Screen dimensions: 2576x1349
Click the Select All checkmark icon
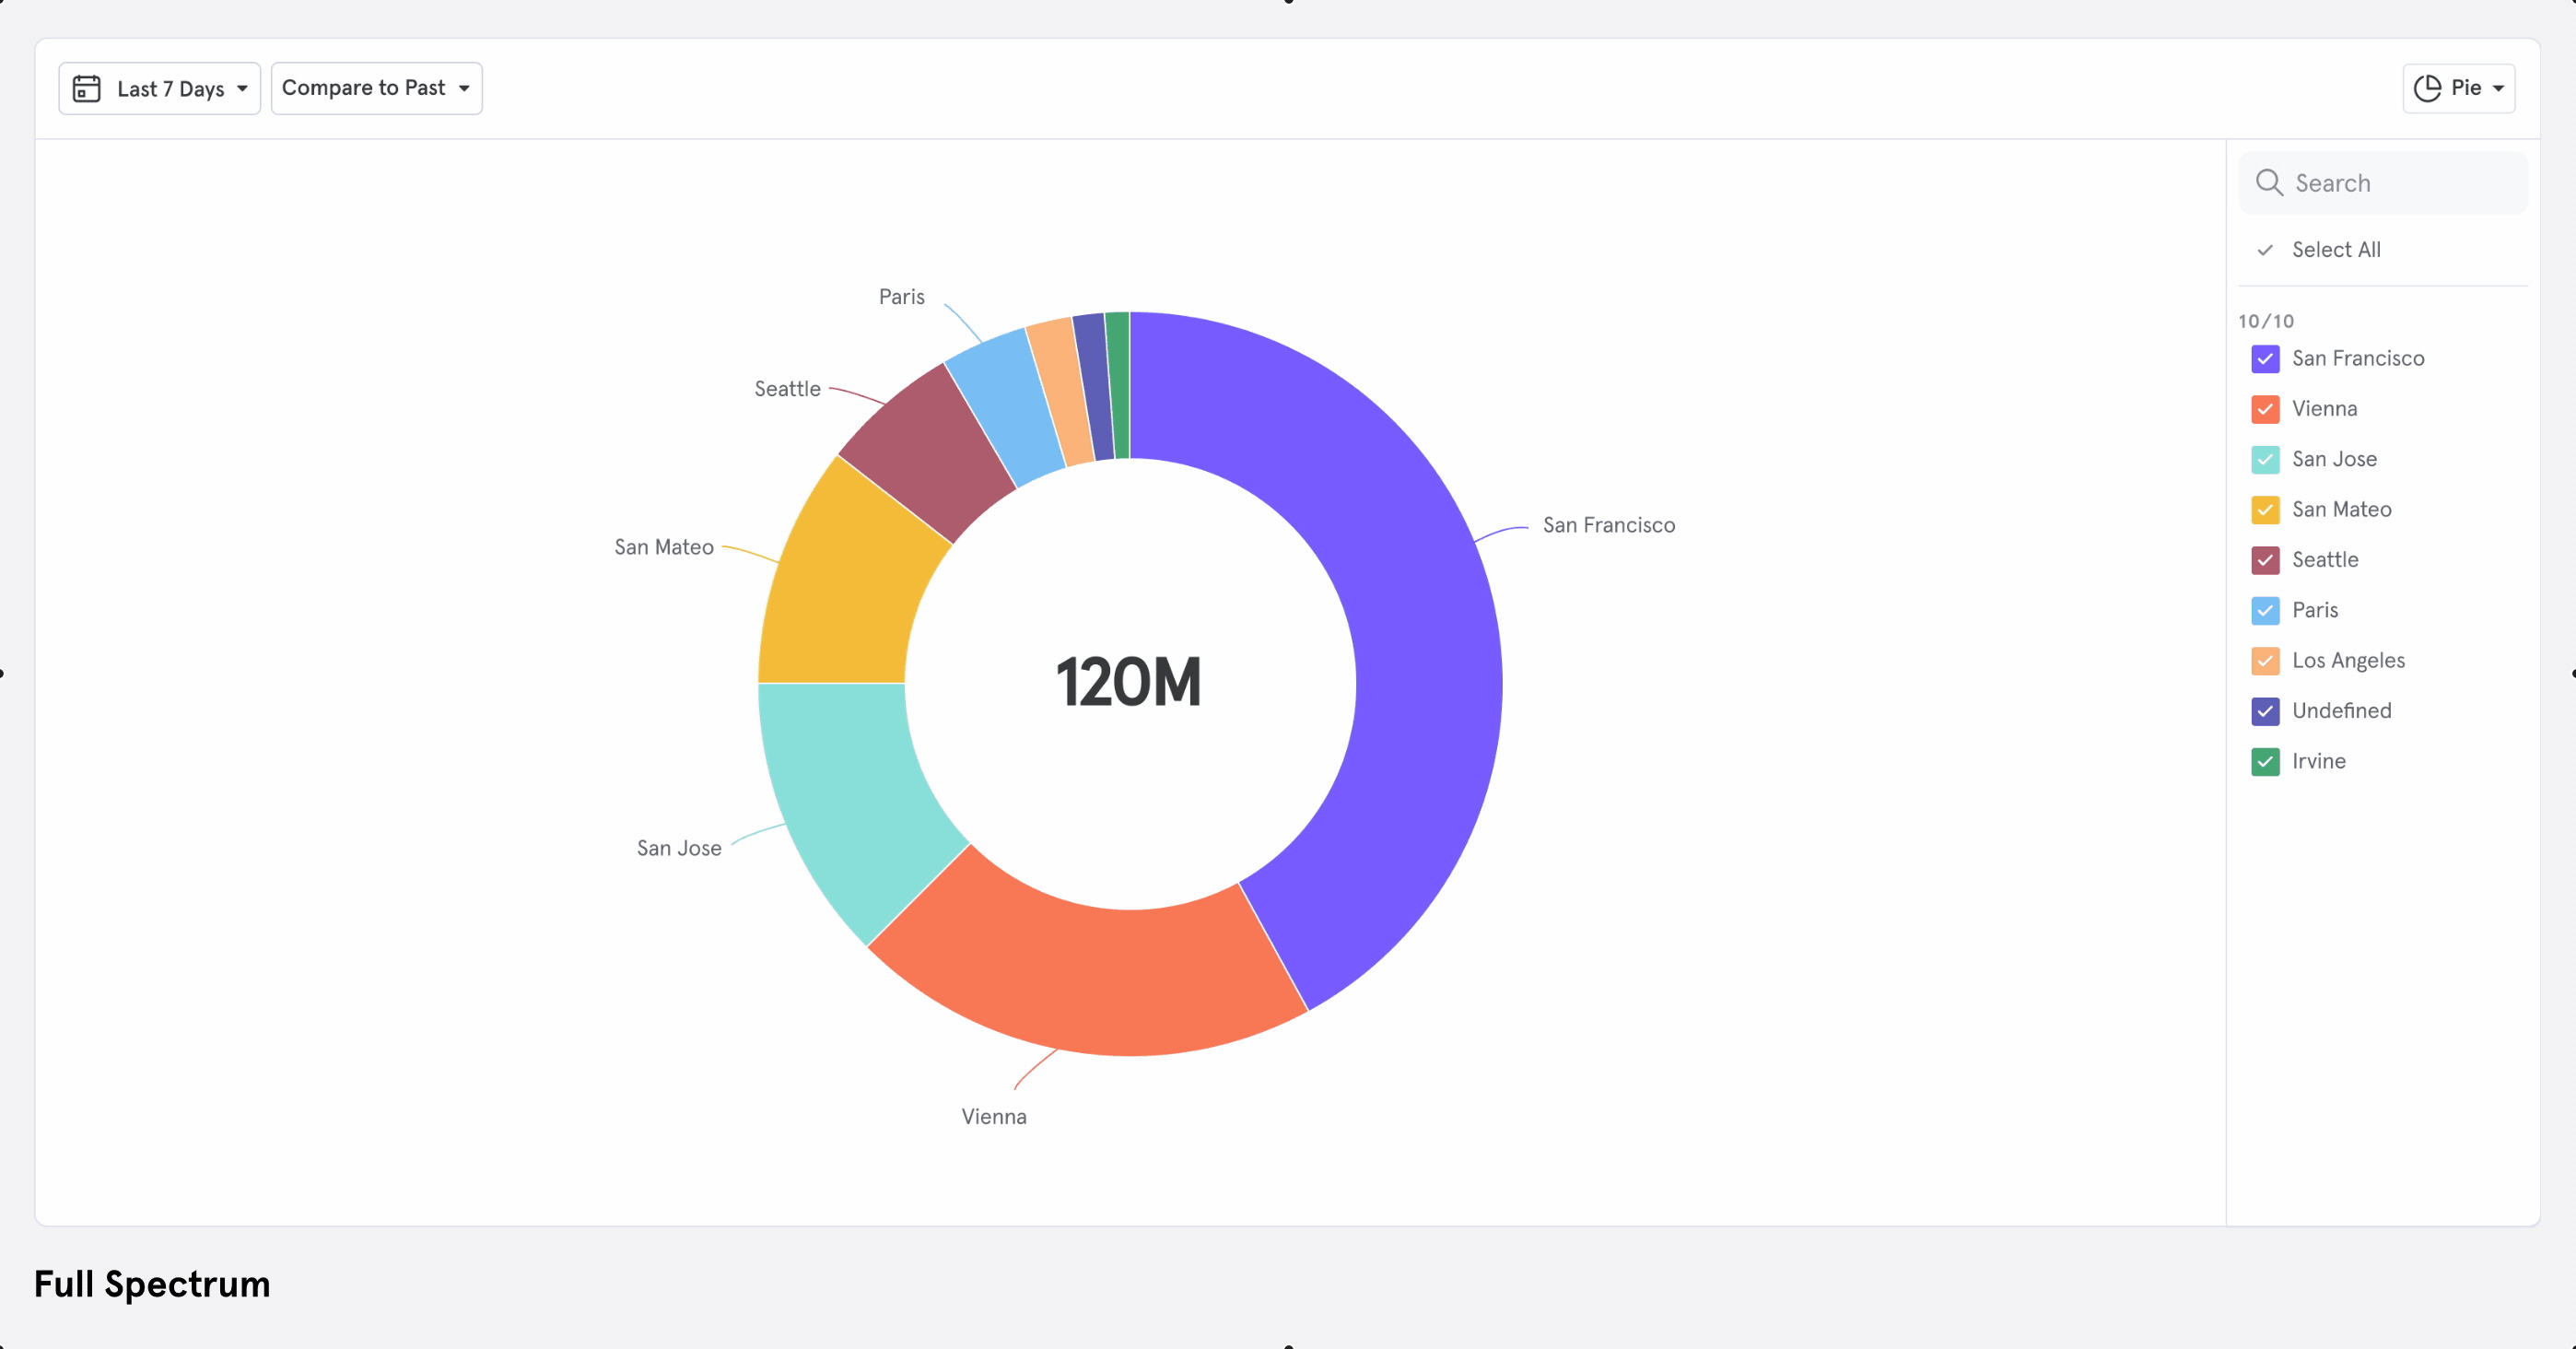click(x=2265, y=250)
